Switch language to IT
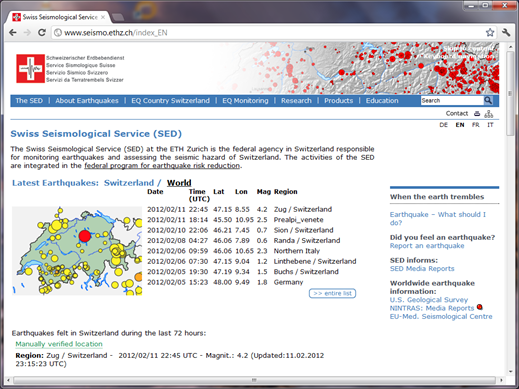The image size is (519, 389). 490,125
